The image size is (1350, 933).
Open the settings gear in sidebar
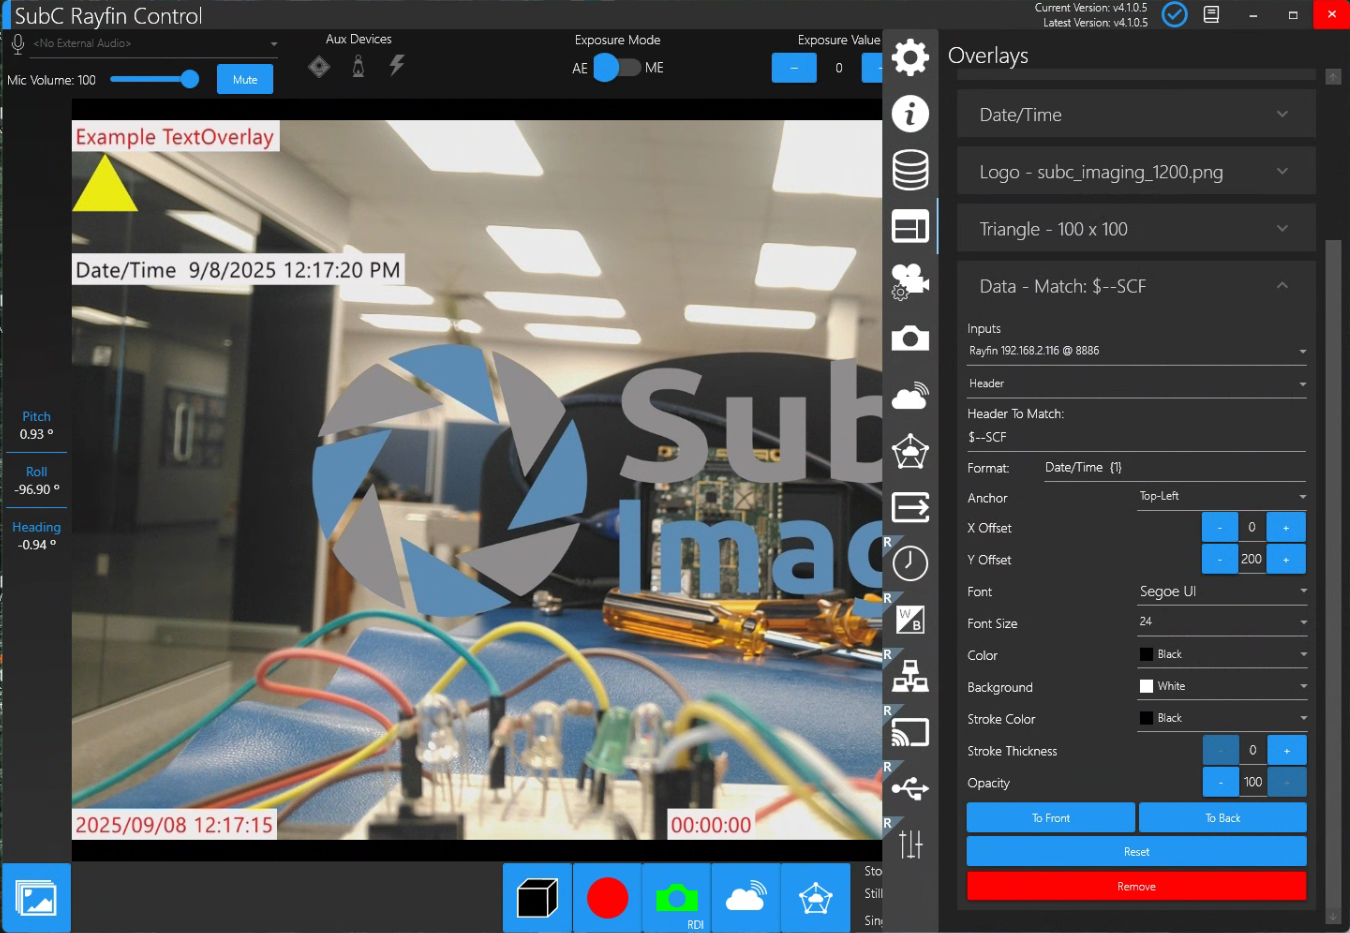coord(910,57)
